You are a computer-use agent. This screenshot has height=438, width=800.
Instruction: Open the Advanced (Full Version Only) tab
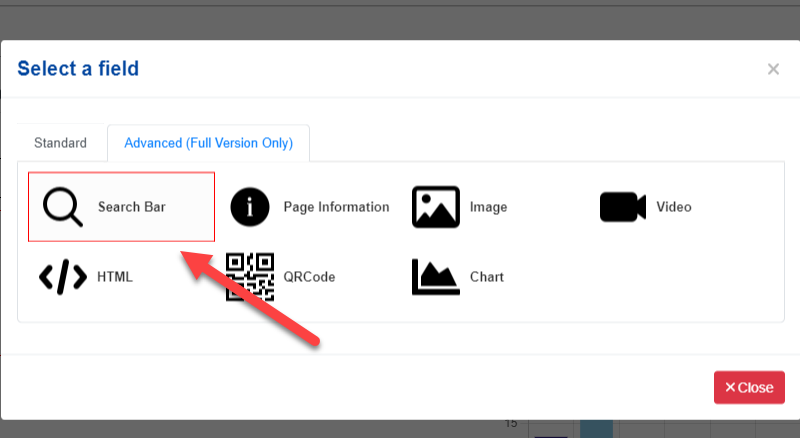tap(209, 143)
